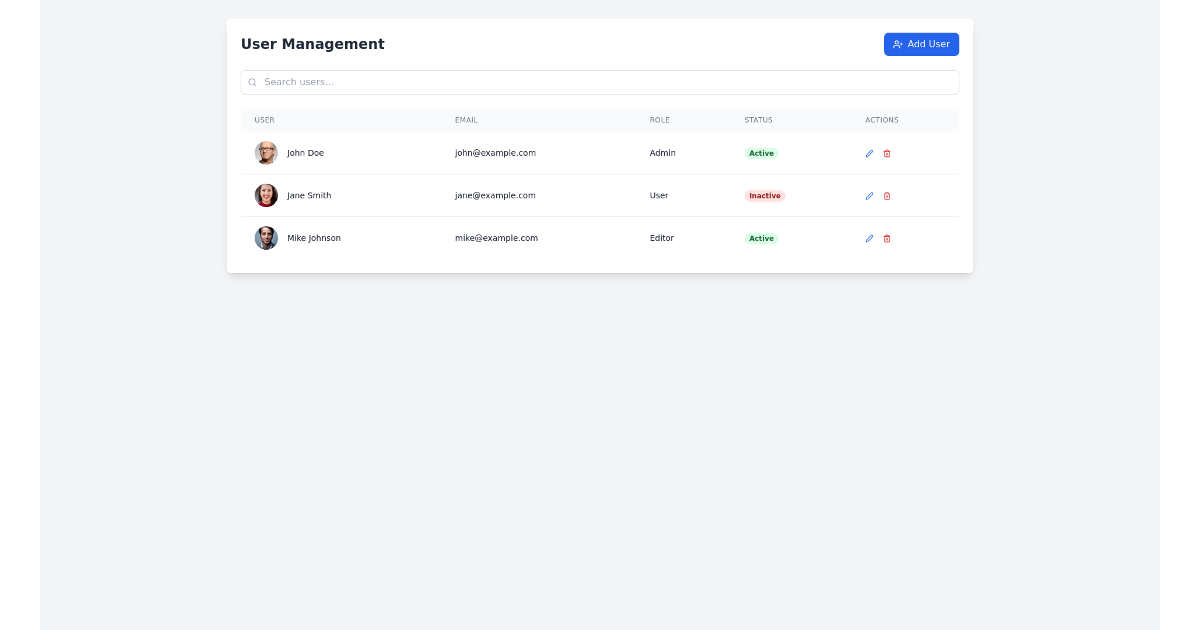This screenshot has height=630, width=1200.
Task: Toggle John Doe's Active status badge
Action: (761, 153)
